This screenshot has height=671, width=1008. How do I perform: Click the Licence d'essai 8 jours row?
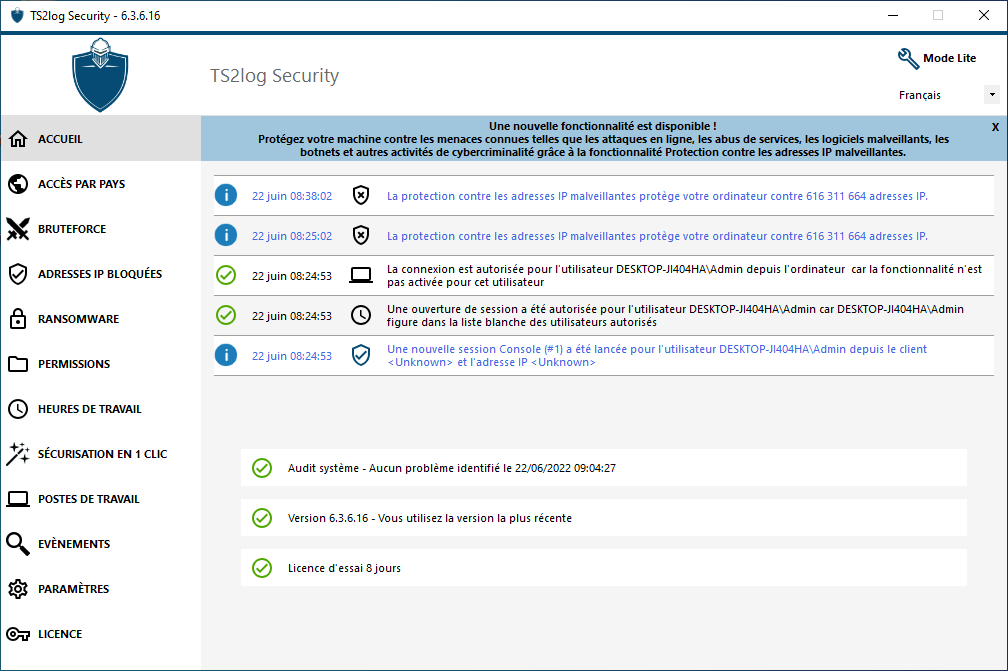click(x=604, y=568)
